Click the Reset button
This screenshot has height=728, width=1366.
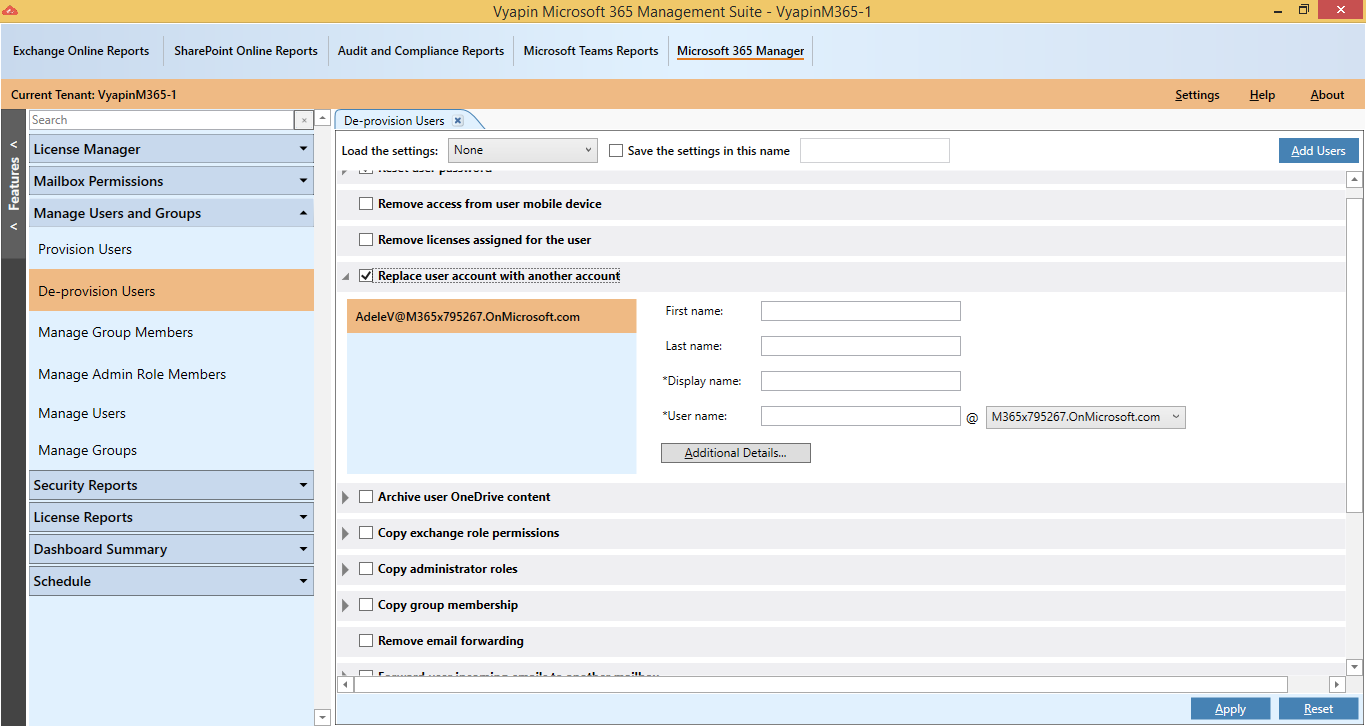click(1318, 708)
